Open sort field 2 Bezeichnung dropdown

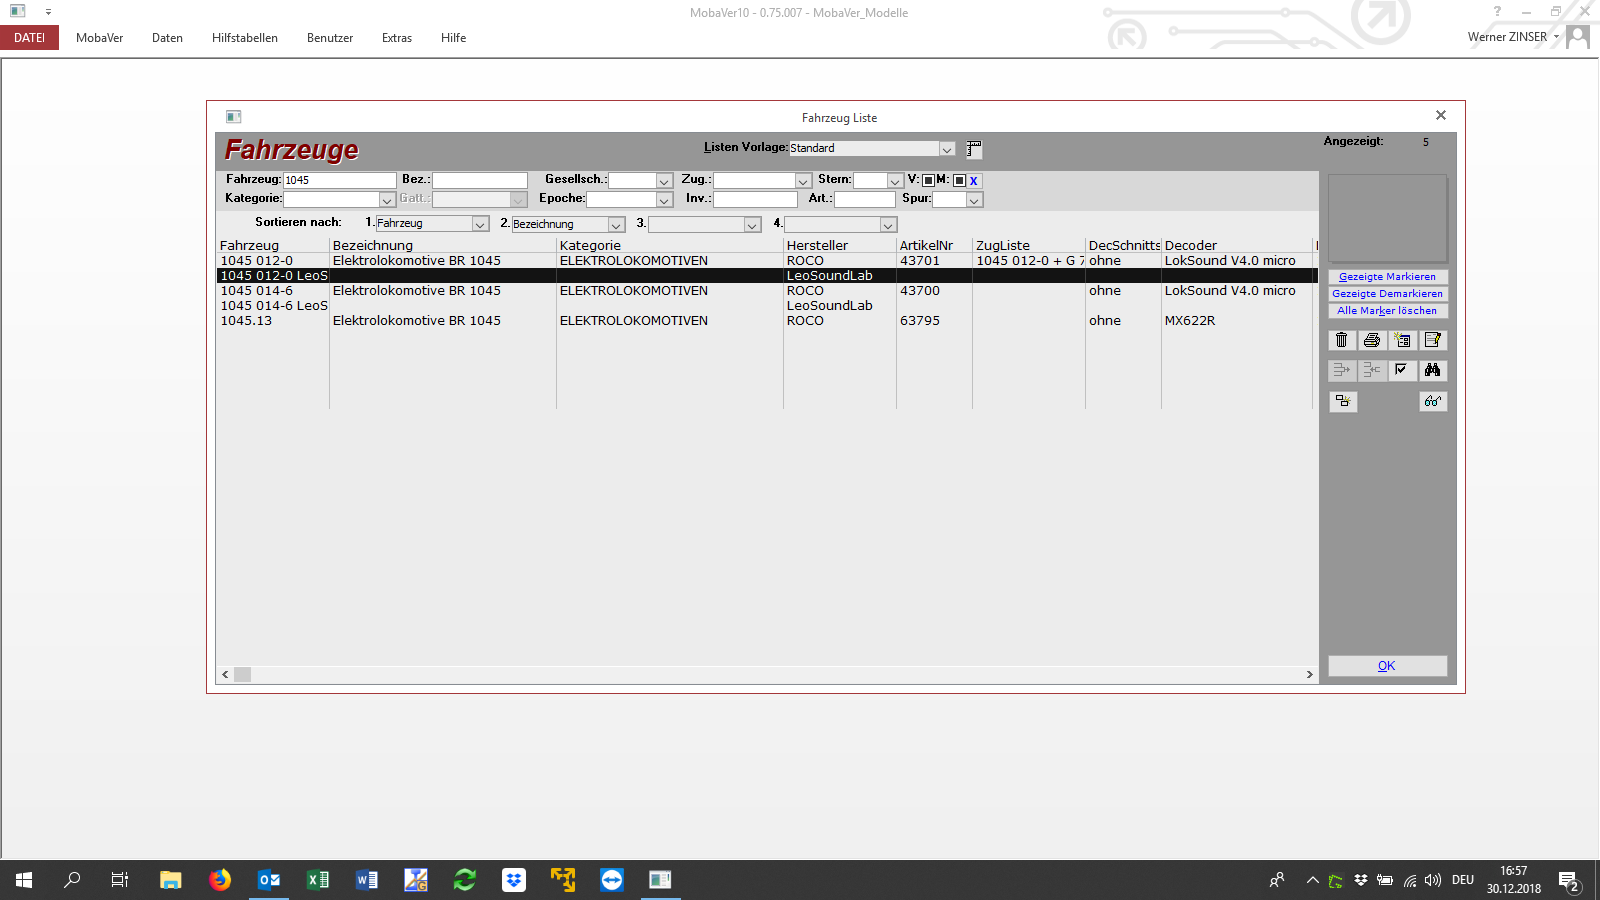tap(616, 225)
